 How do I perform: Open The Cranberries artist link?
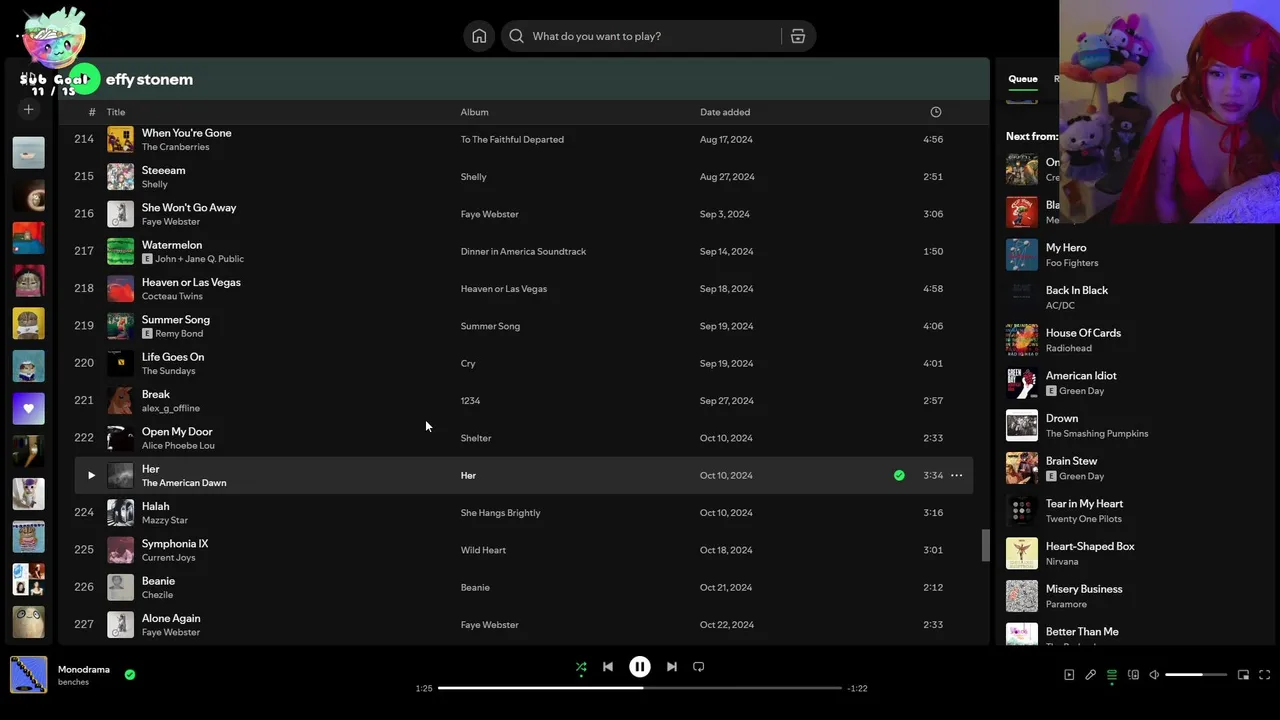[x=175, y=147]
